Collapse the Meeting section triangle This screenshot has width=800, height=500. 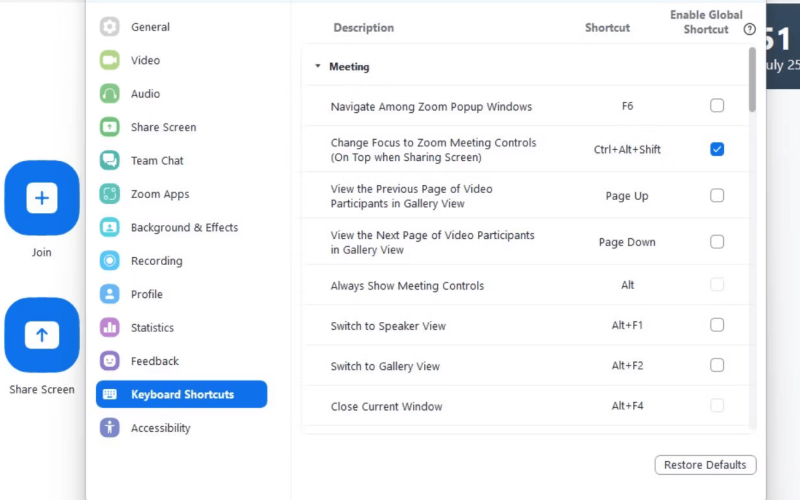(318, 66)
